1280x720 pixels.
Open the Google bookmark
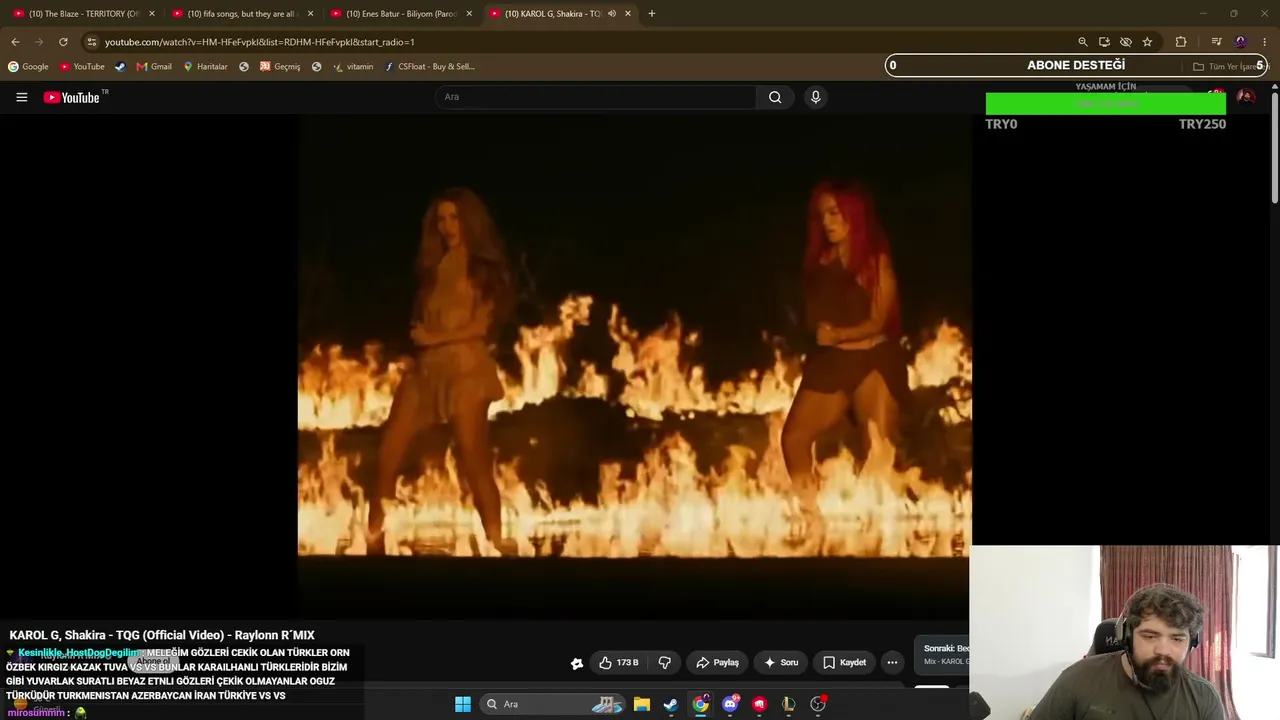pyautogui.click(x=28, y=67)
